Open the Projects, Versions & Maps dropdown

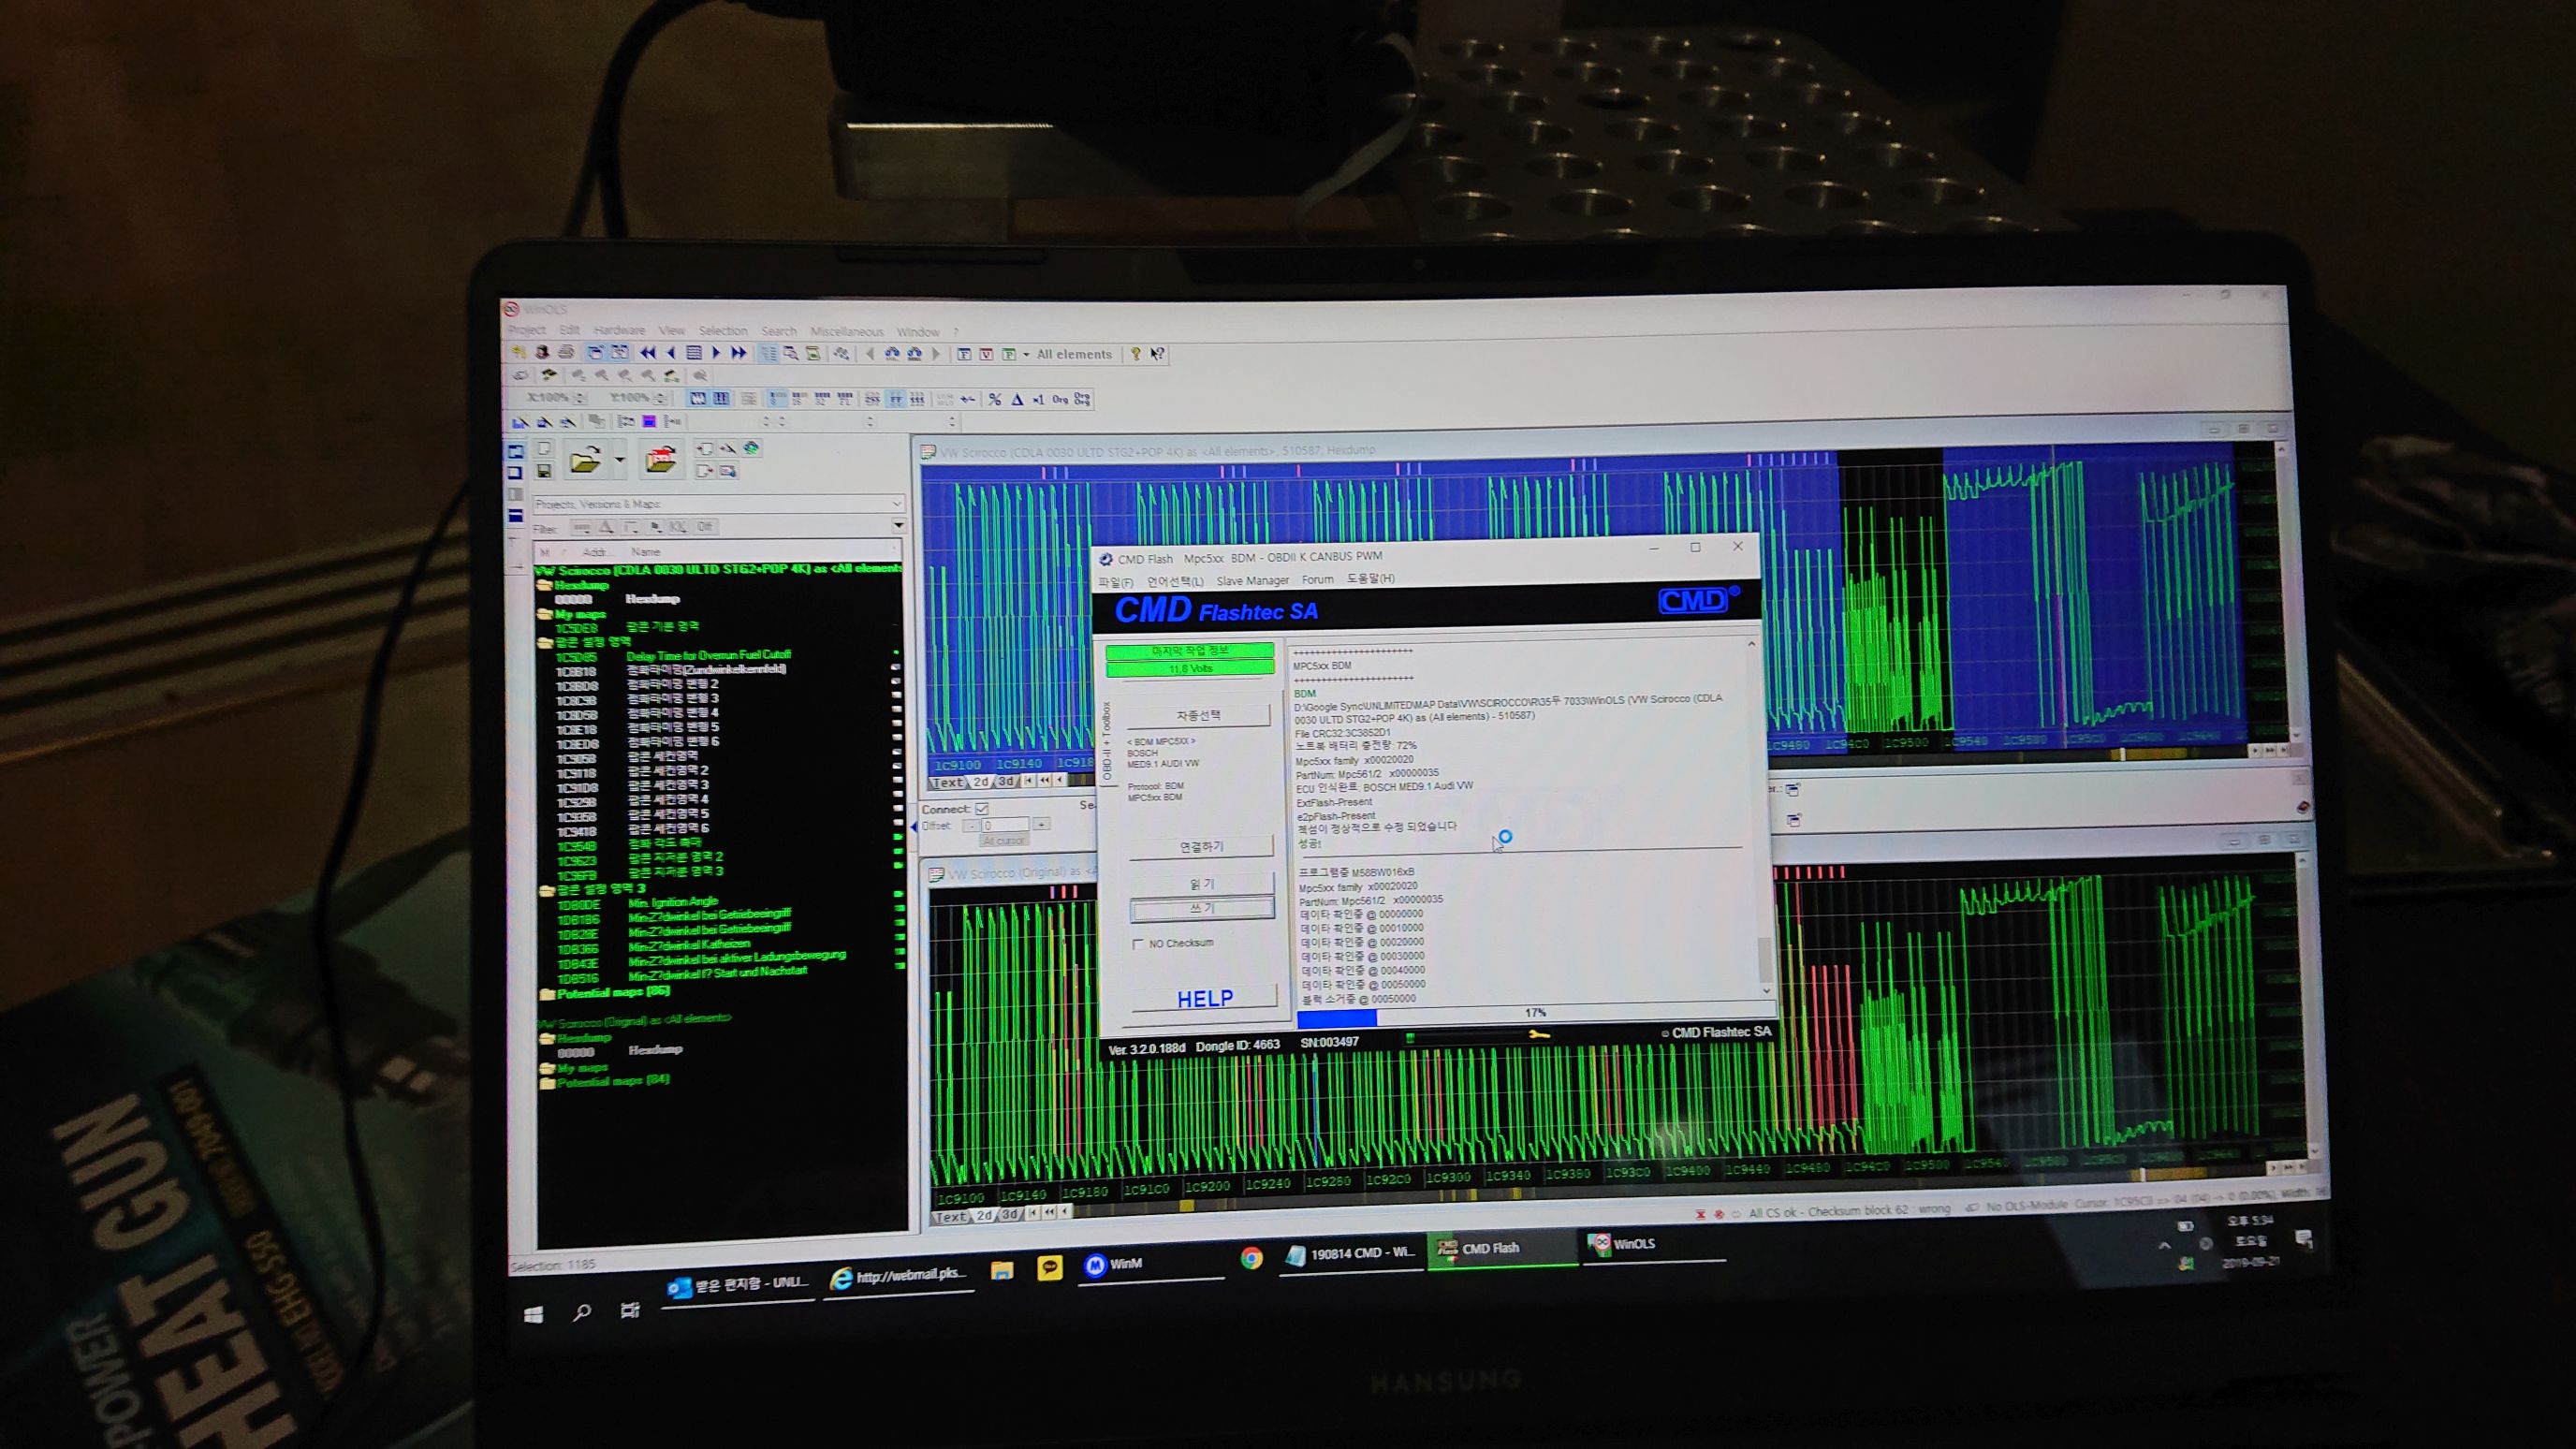tap(718, 503)
